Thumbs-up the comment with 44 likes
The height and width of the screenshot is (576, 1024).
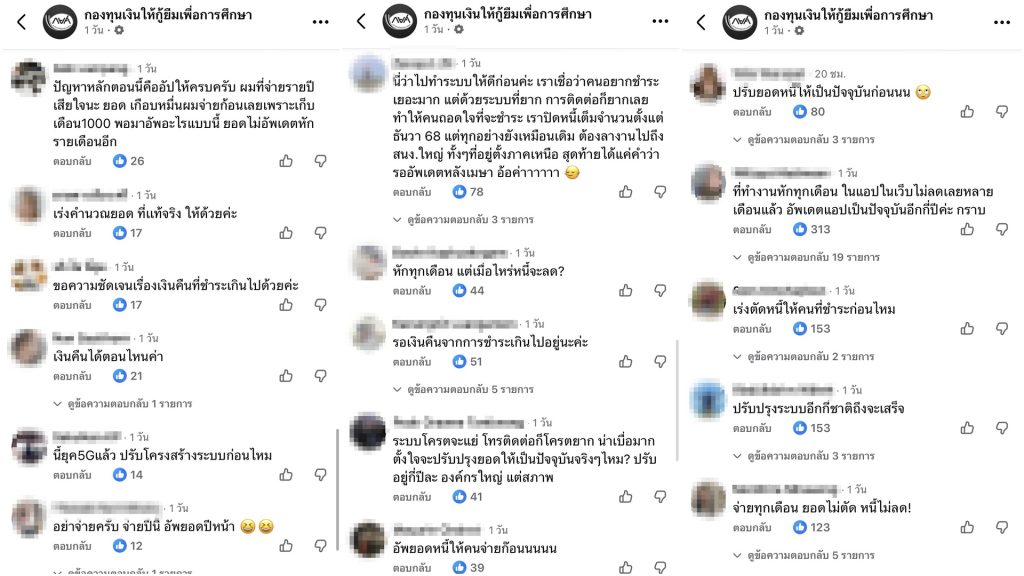coord(626,291)
